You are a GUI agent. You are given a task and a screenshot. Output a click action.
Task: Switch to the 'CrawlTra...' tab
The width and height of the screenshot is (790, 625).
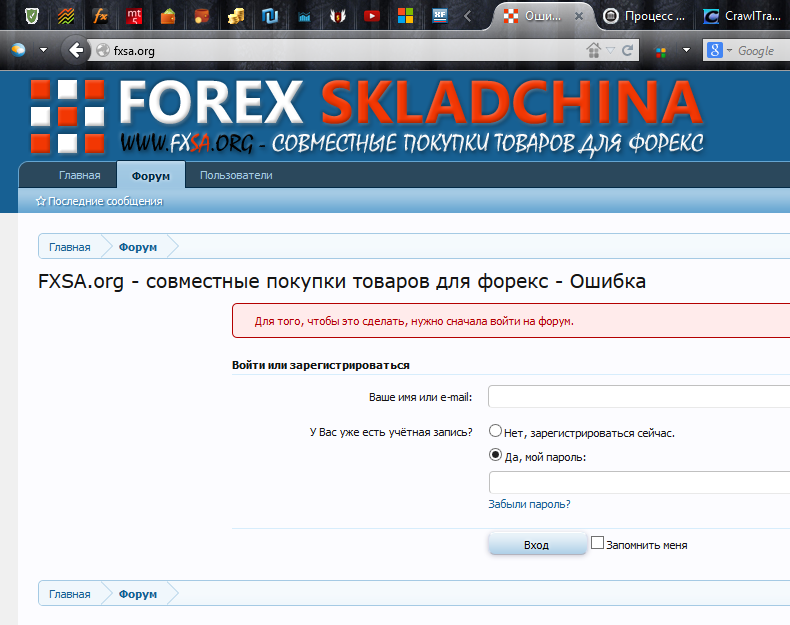click(x=743, y=16)
